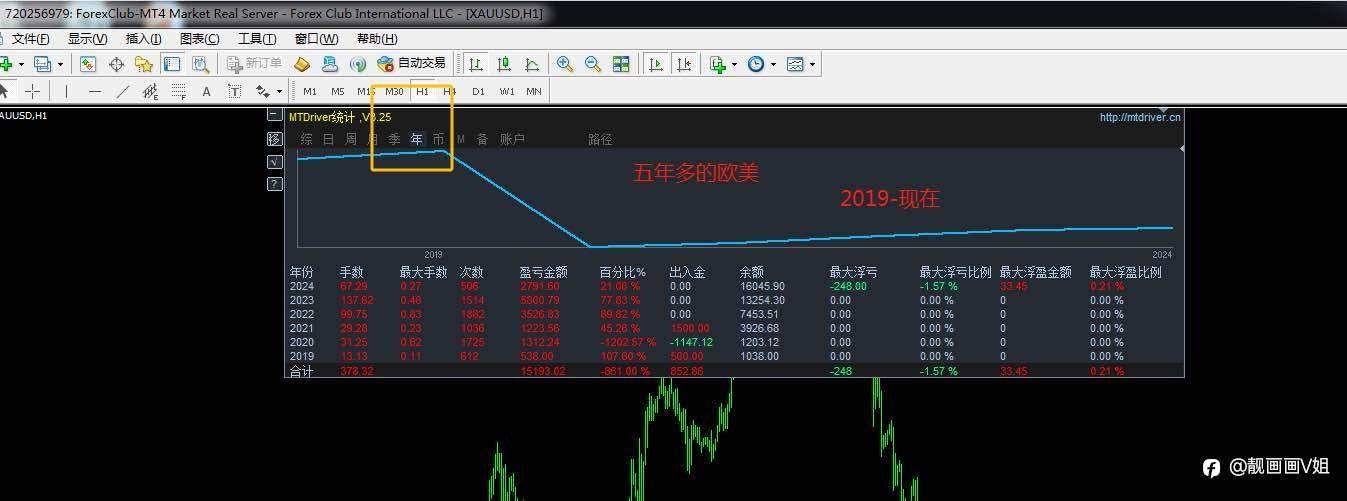Image resolution: width=1347 pixels, height=501 pixels.
Task: Expand the templates dropdown arrow
Action: [812, 64]
